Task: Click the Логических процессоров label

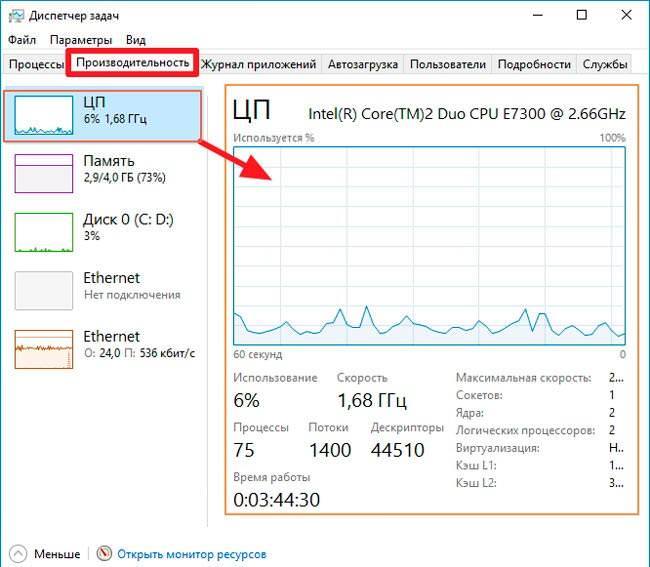Action: [x=525, y=430]
